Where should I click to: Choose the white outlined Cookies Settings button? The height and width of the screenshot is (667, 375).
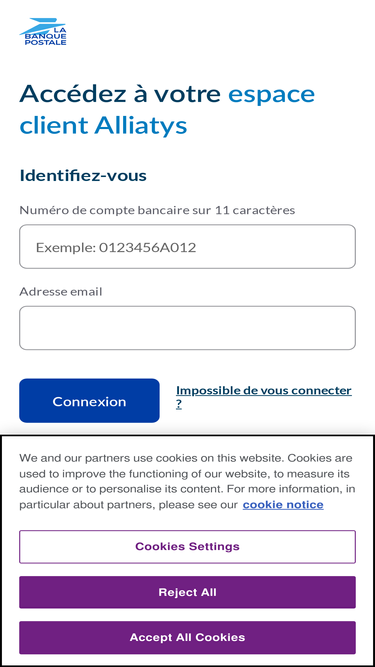click(187, 547)
